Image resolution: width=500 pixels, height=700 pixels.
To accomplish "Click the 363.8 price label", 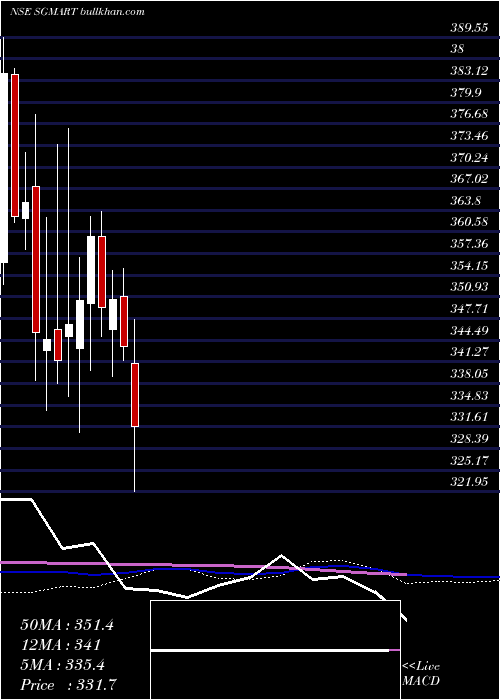I will 465,200.
